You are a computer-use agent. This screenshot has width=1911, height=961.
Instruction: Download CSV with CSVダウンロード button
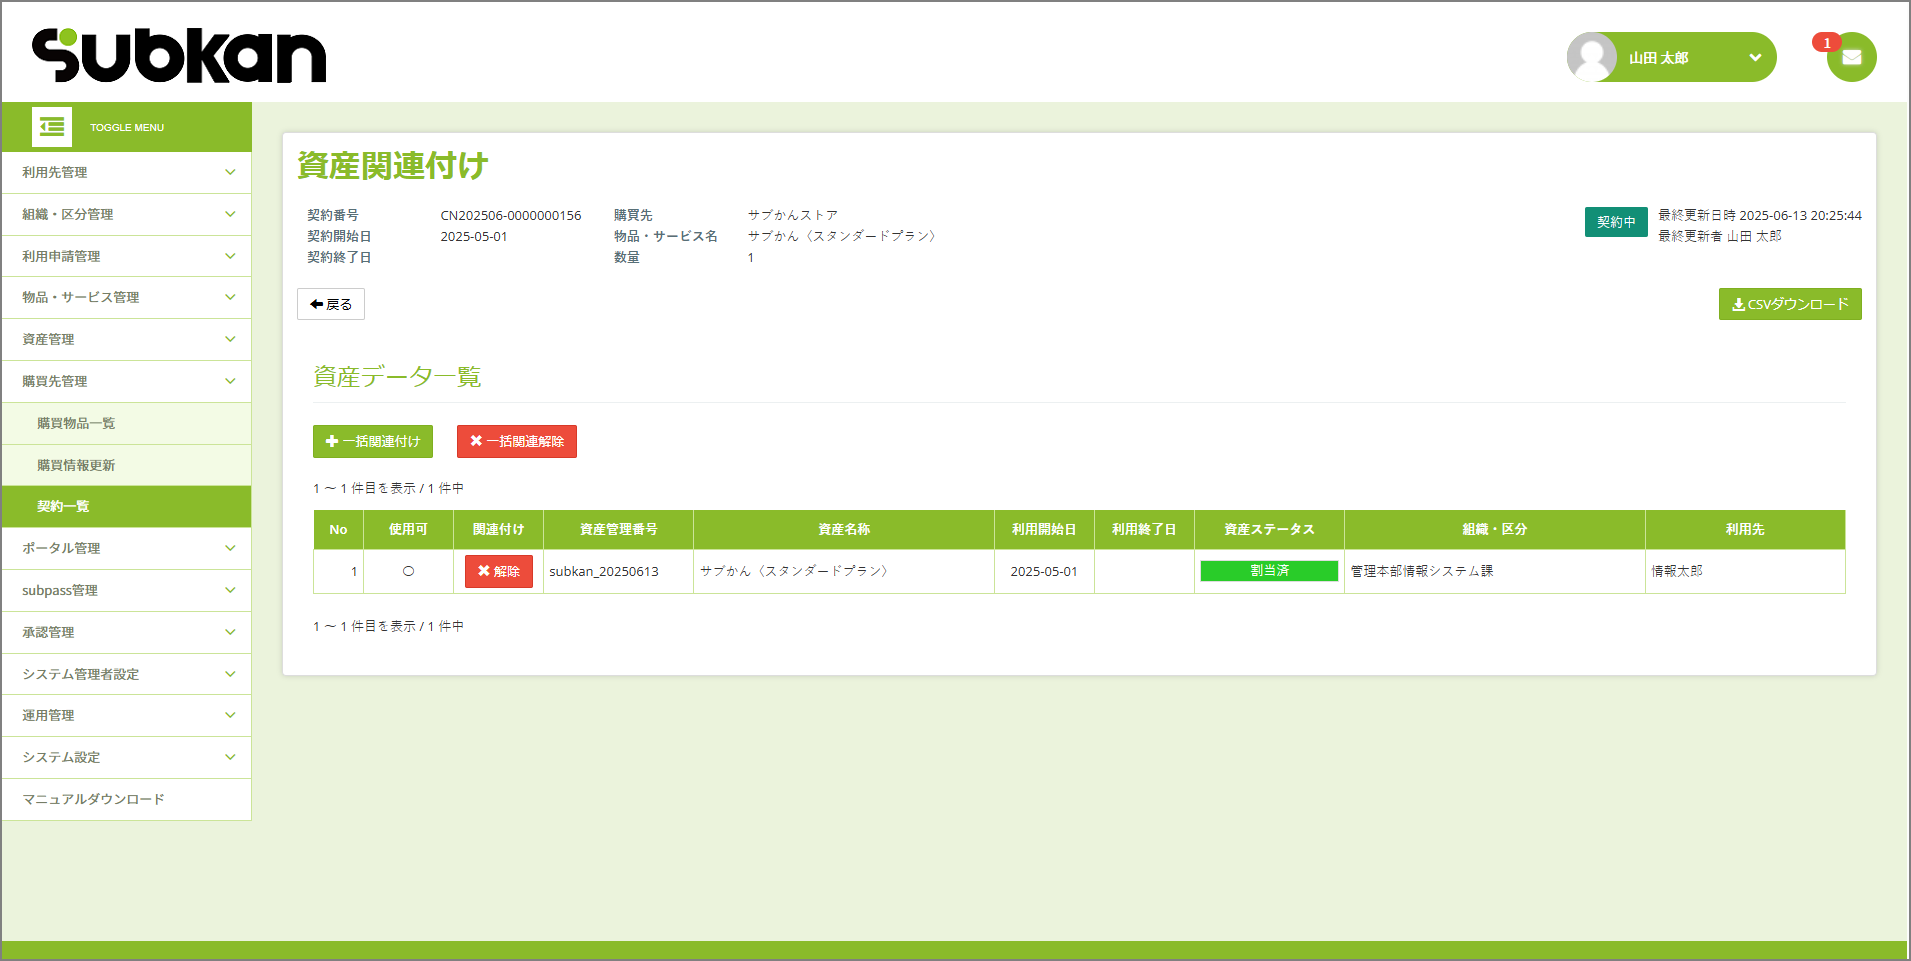1789,304
